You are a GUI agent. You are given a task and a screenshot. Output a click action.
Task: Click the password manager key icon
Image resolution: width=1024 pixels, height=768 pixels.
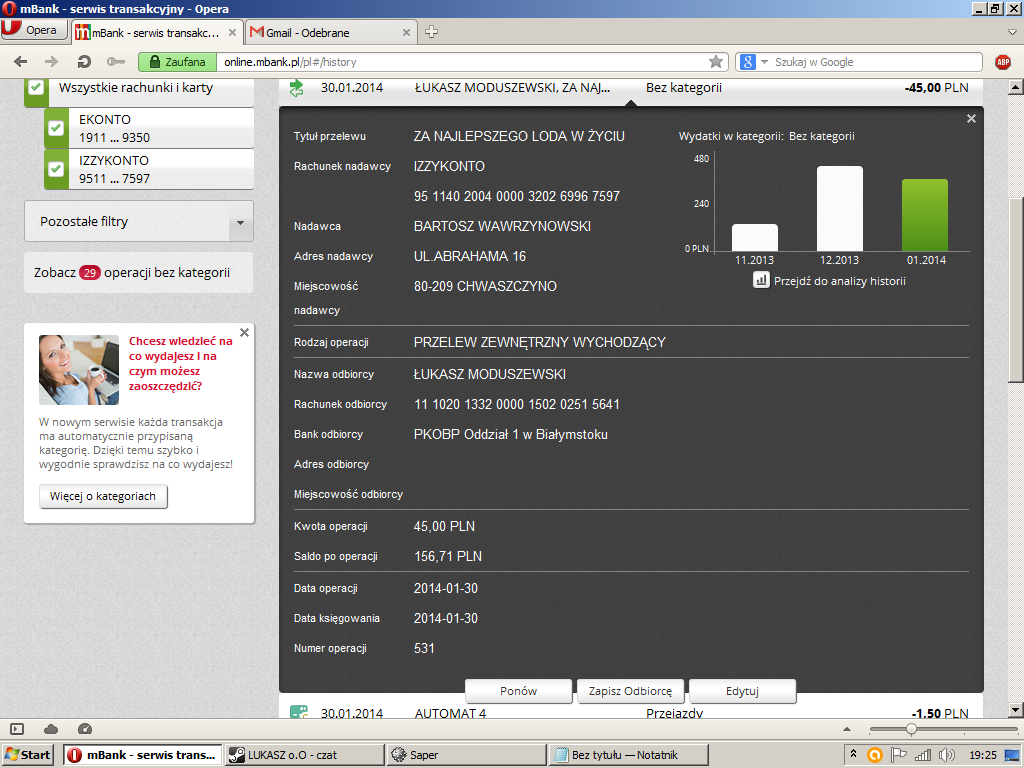116,62
